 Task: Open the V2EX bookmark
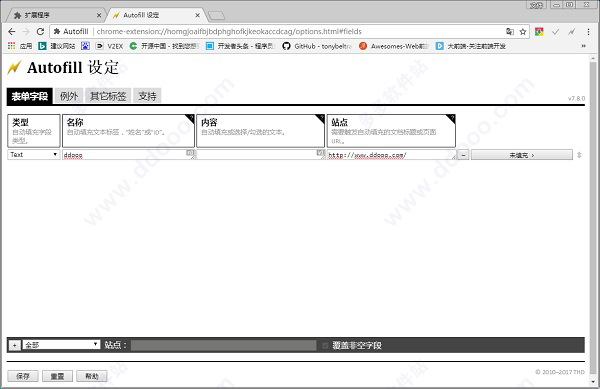click(109, 46)
